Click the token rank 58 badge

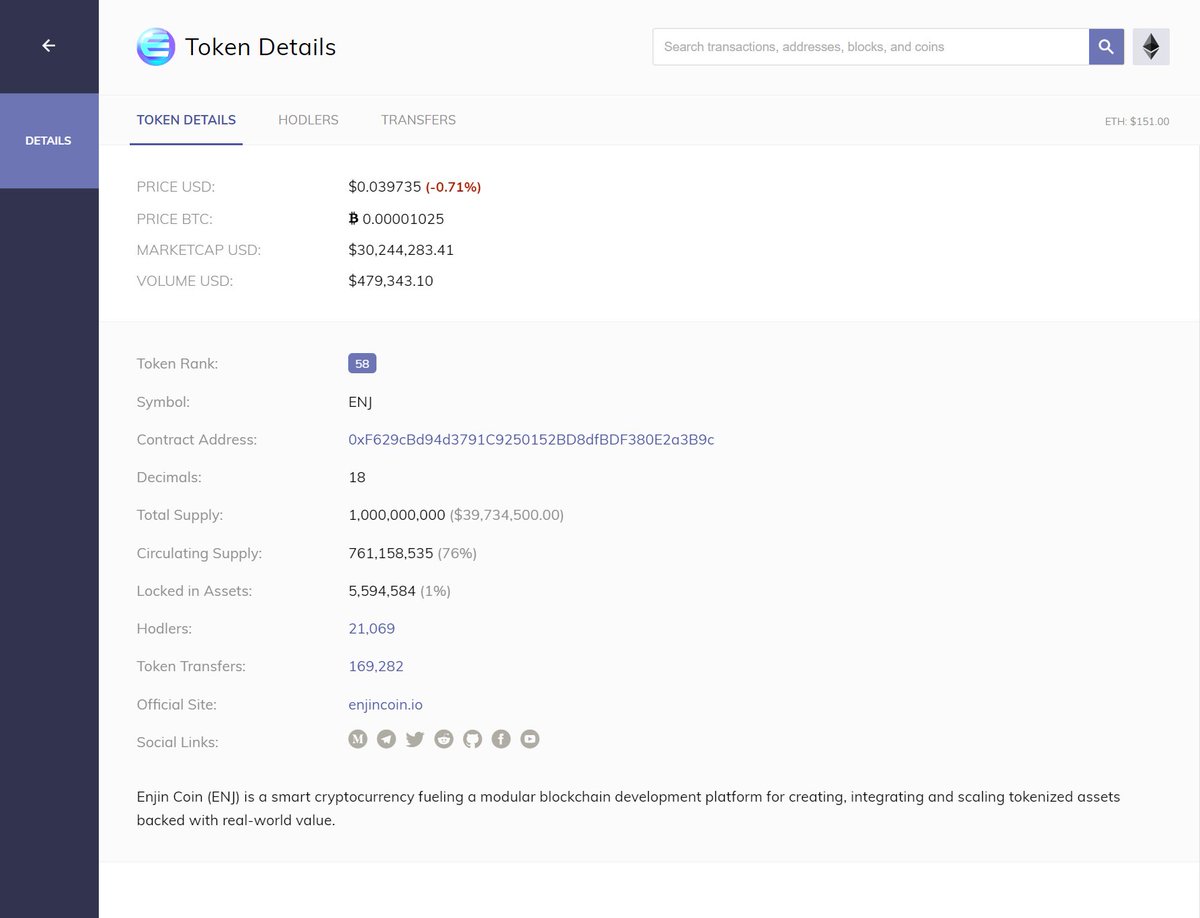coord(362,364)
